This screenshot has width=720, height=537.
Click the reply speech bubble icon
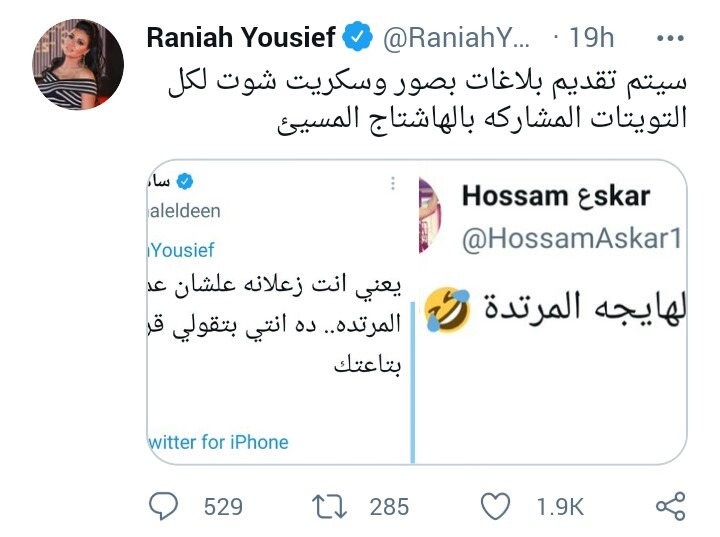[x=163, y=506]
